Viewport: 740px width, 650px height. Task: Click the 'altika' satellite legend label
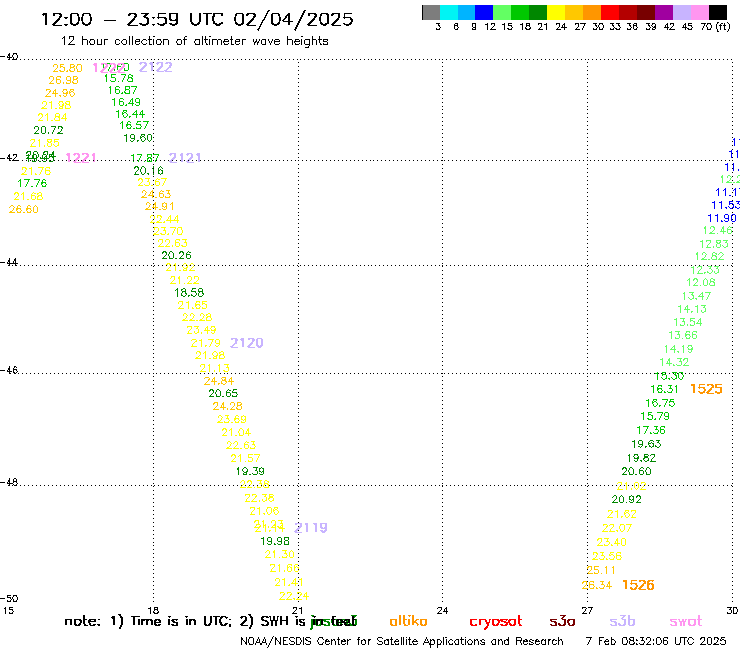[408, 621]
